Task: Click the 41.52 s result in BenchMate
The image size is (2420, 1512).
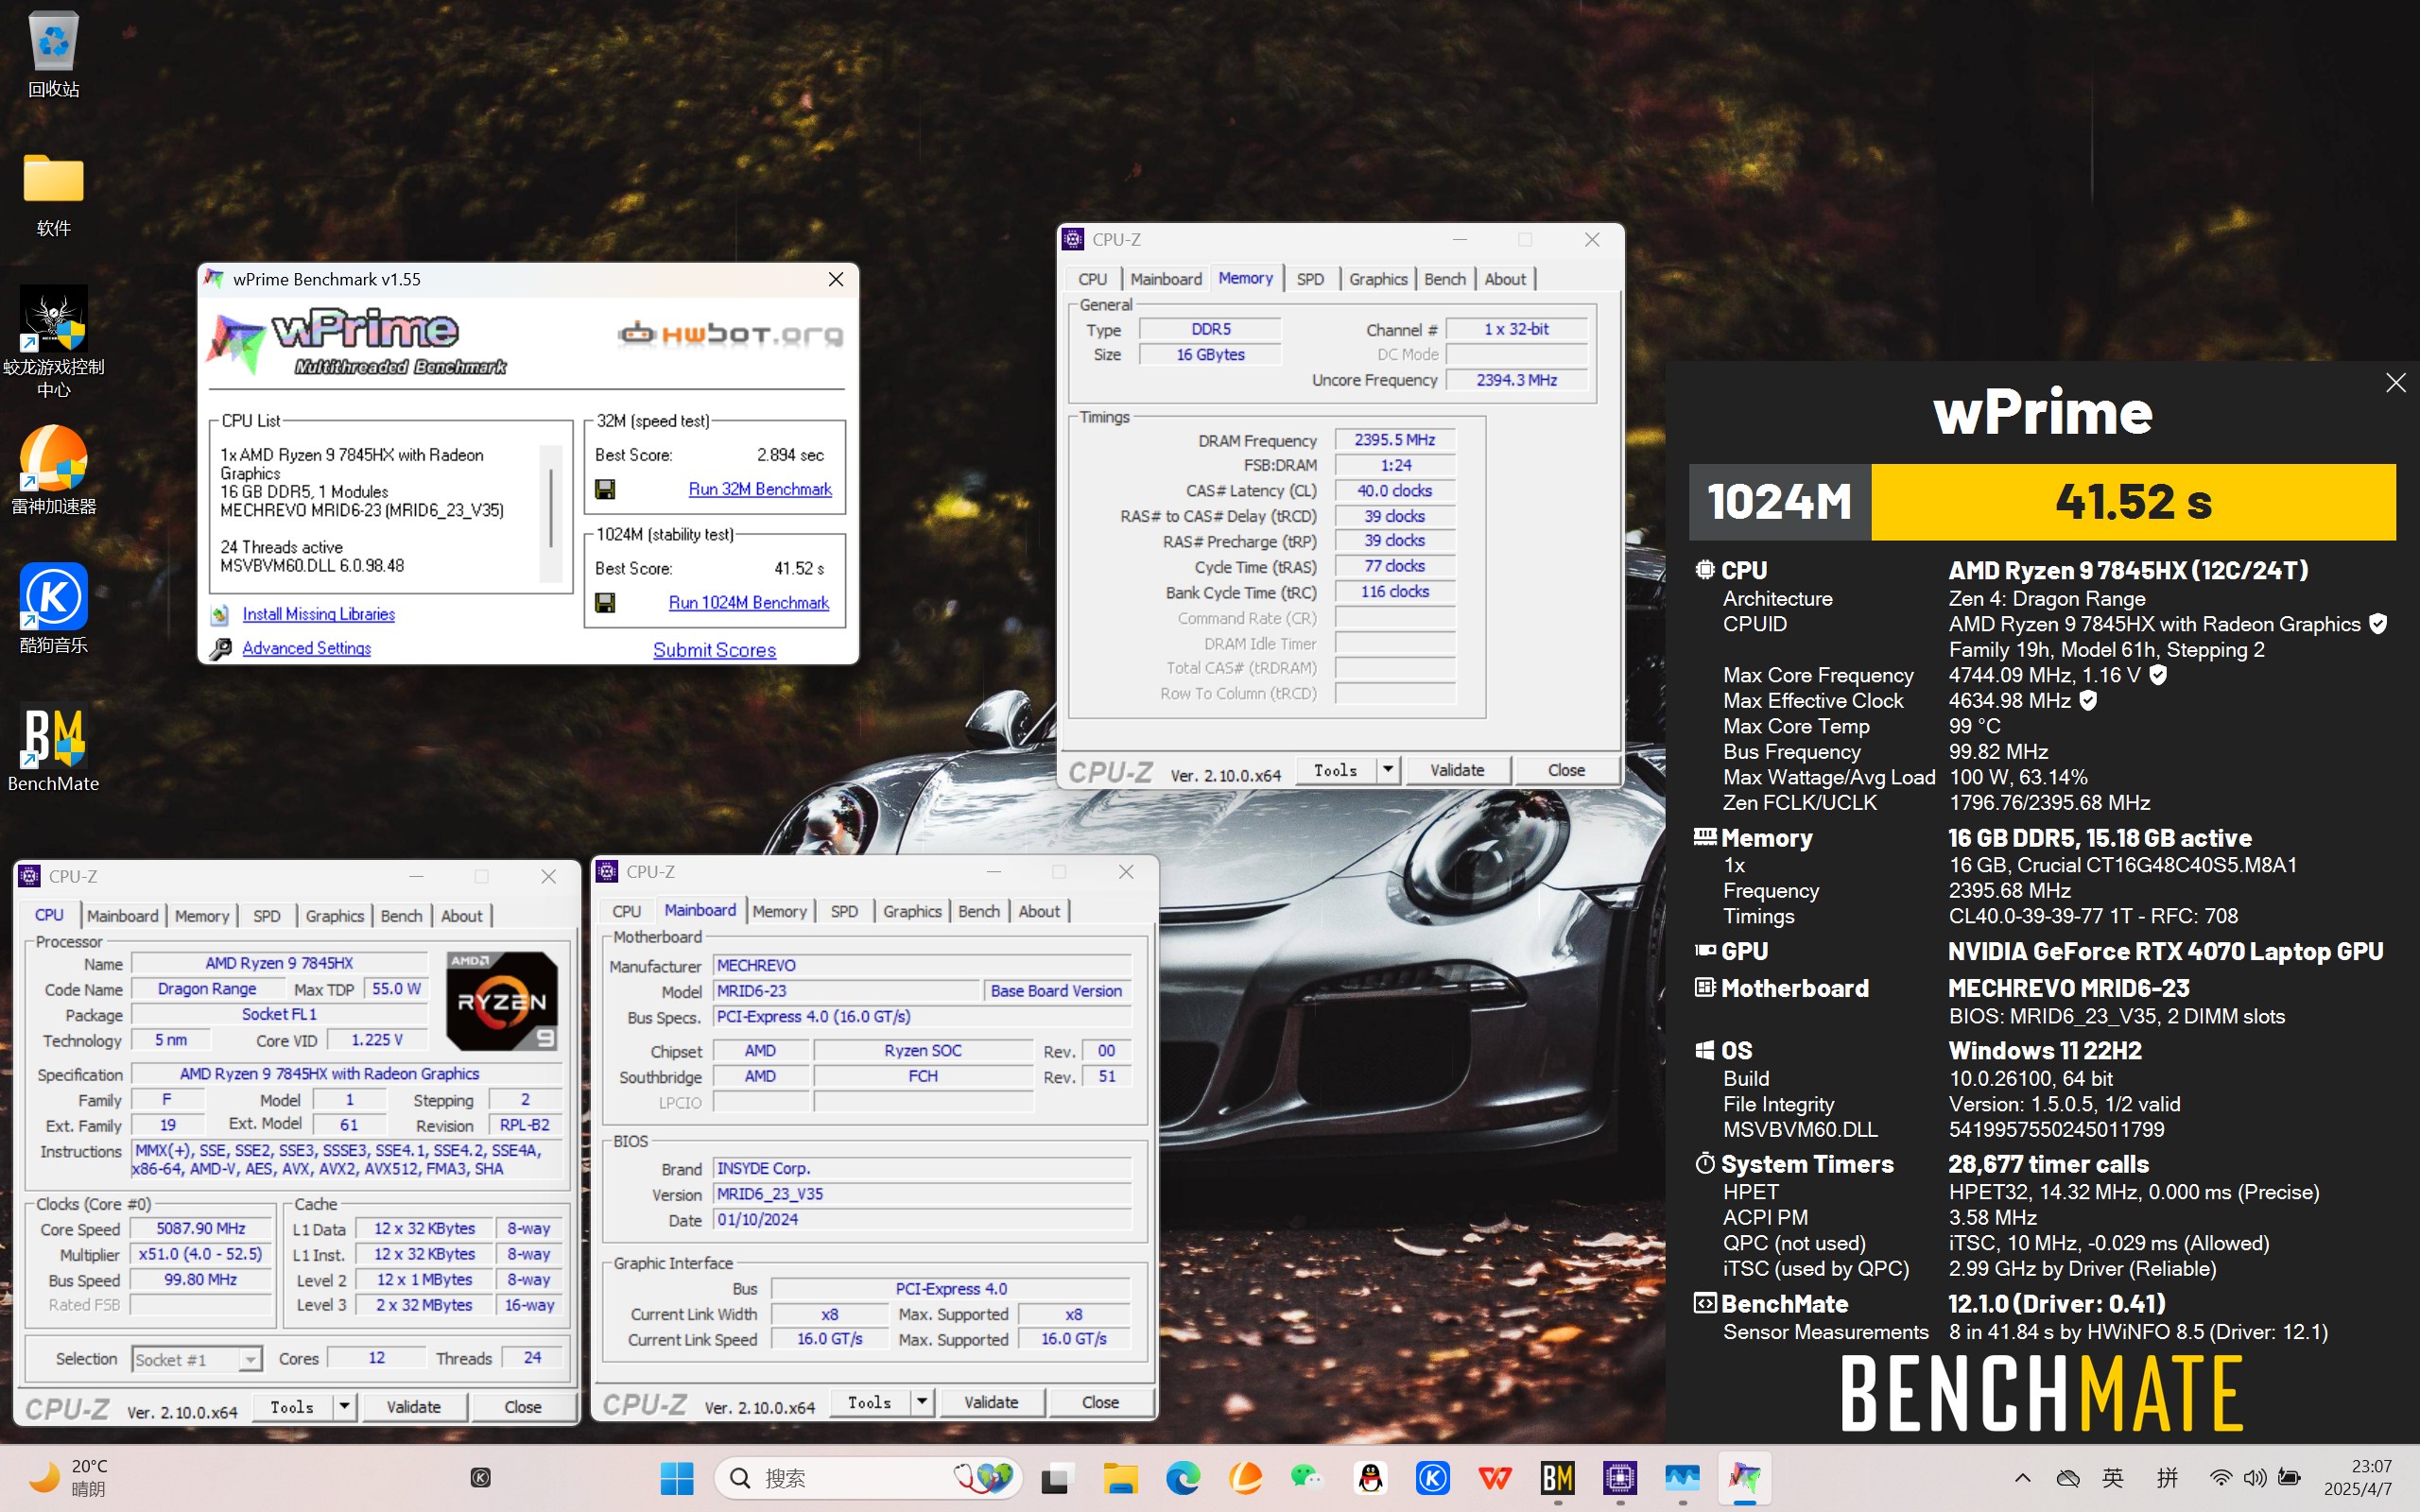Action: tap(2133, 502)
